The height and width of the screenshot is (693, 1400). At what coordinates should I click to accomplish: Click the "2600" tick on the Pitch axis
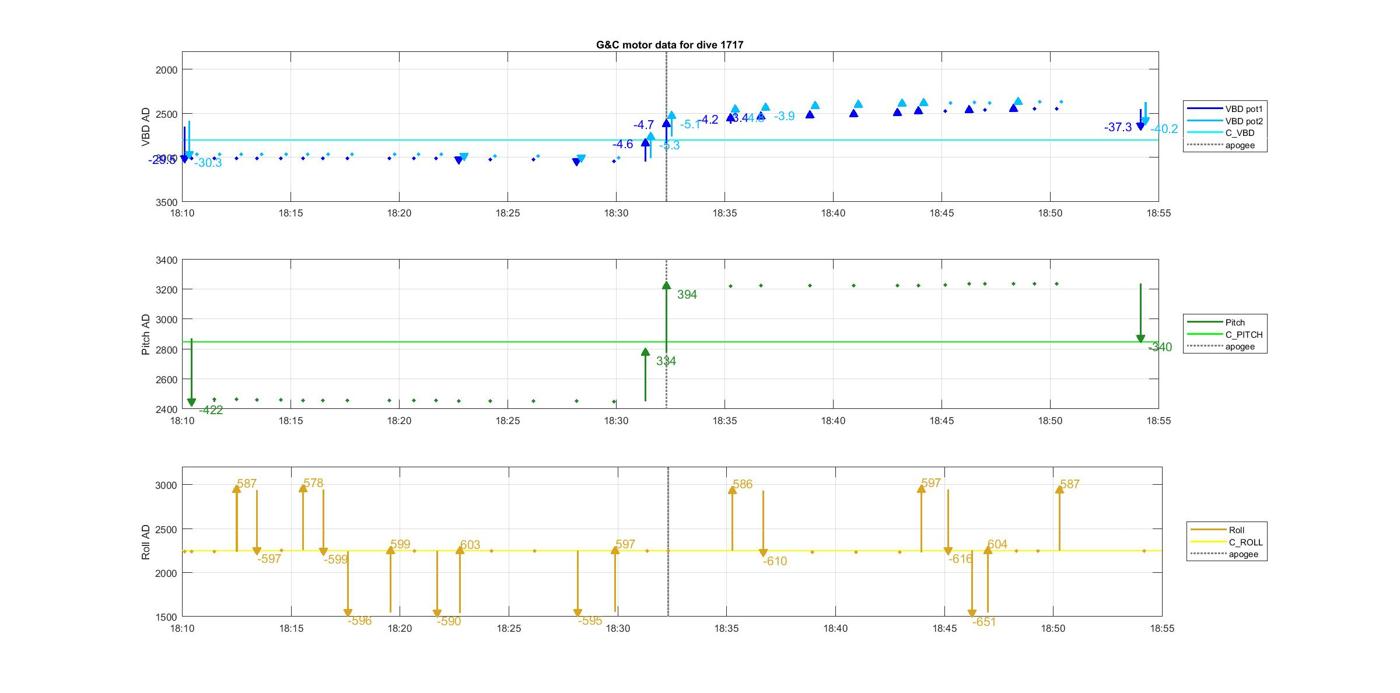coord(165,380)
